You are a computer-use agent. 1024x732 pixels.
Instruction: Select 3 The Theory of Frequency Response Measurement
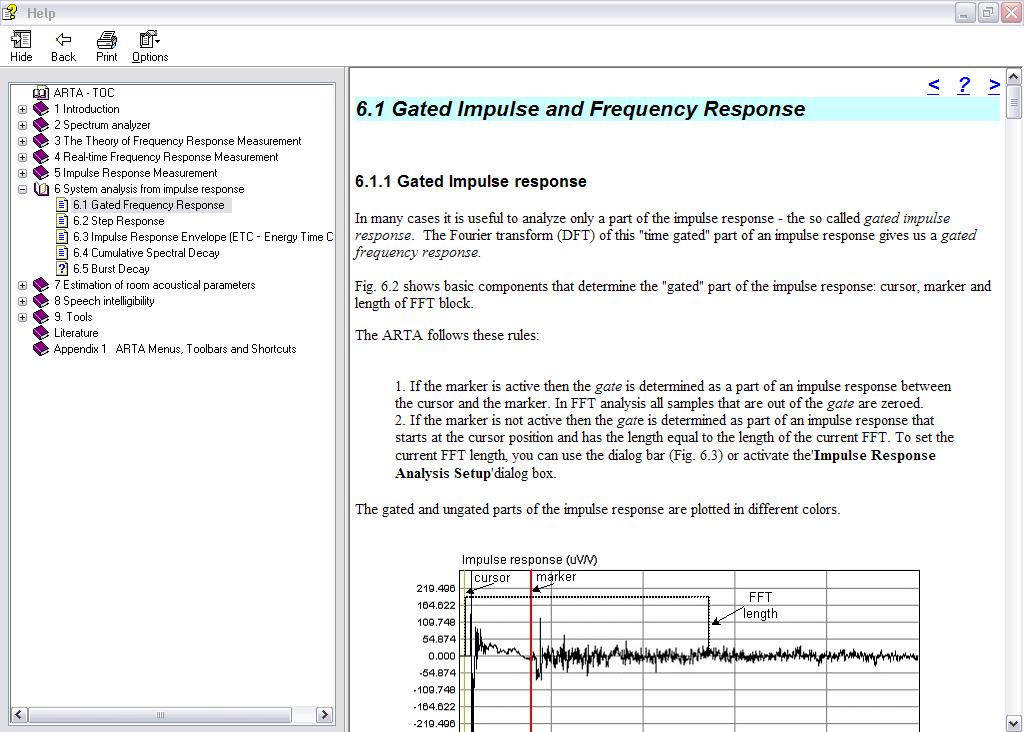click(x=178, y=141)
